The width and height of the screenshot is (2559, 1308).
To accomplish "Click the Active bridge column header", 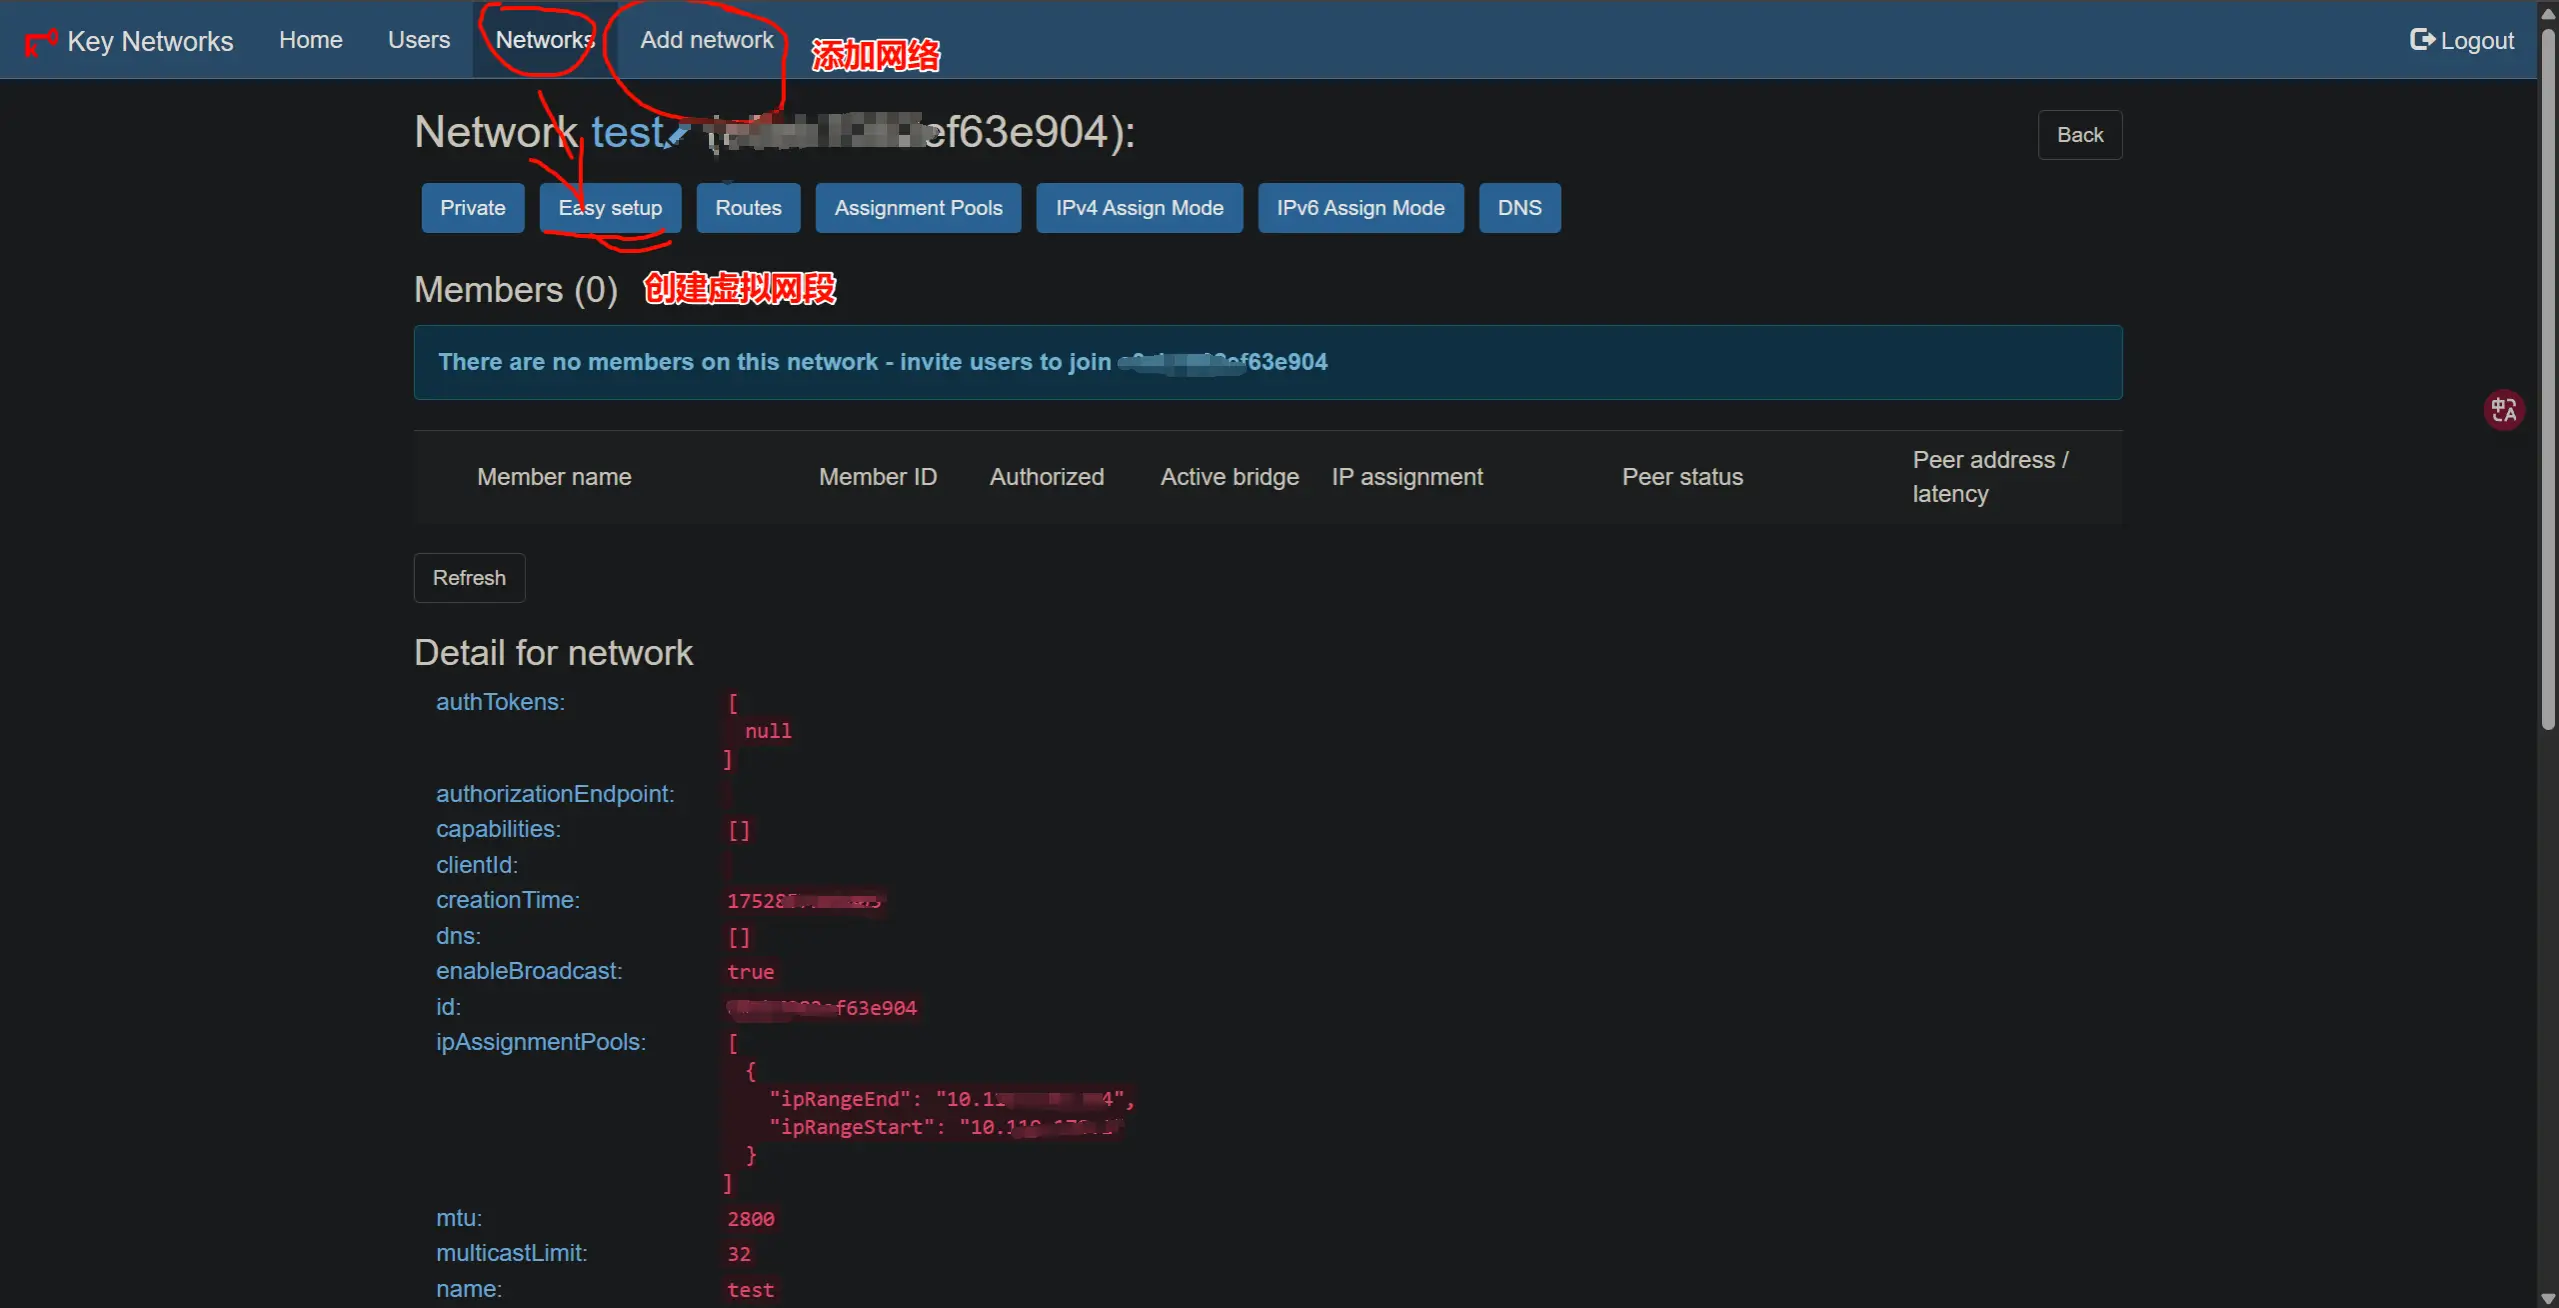I will pyautogui.click(x=1229, y=477).
